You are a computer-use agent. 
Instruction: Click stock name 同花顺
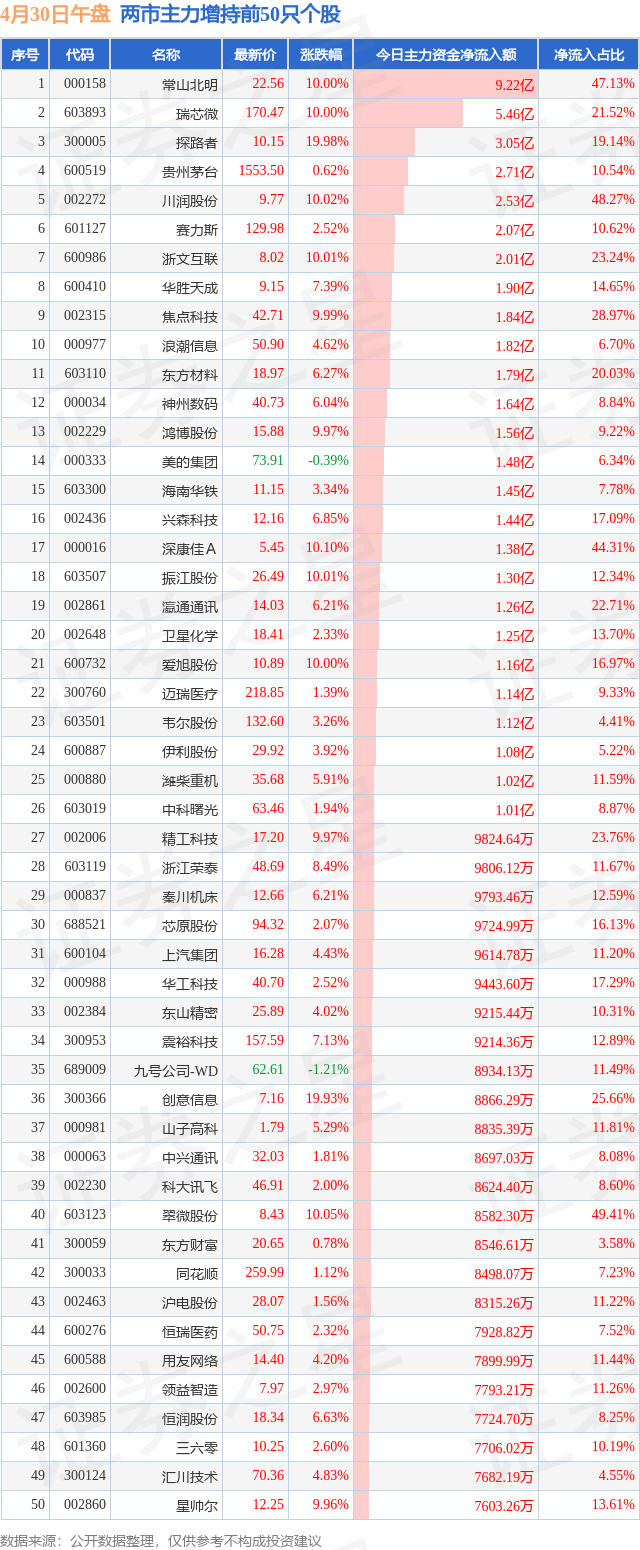point(196,1273)
